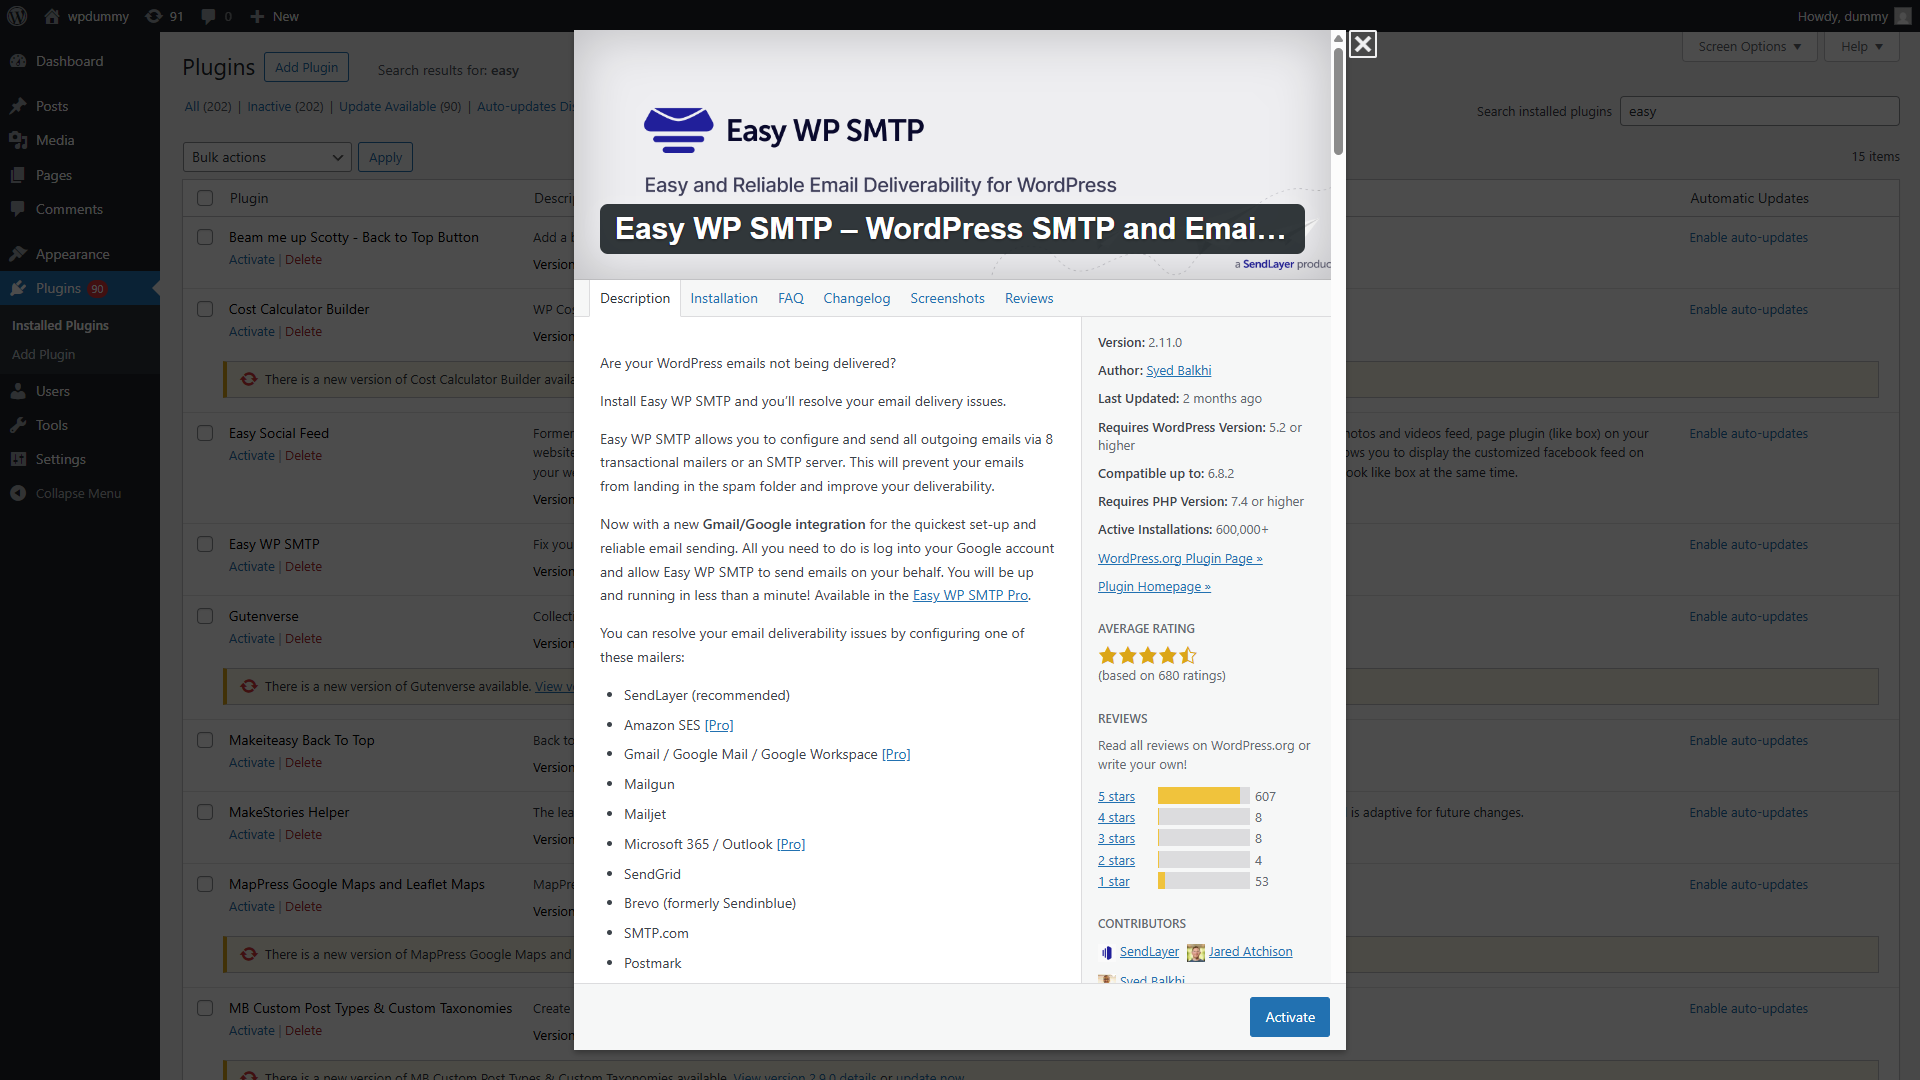This screenshot has height=1080, width=1920.
Task: Click Jared Atchison contributor avatar
Action: [1195, 952]
